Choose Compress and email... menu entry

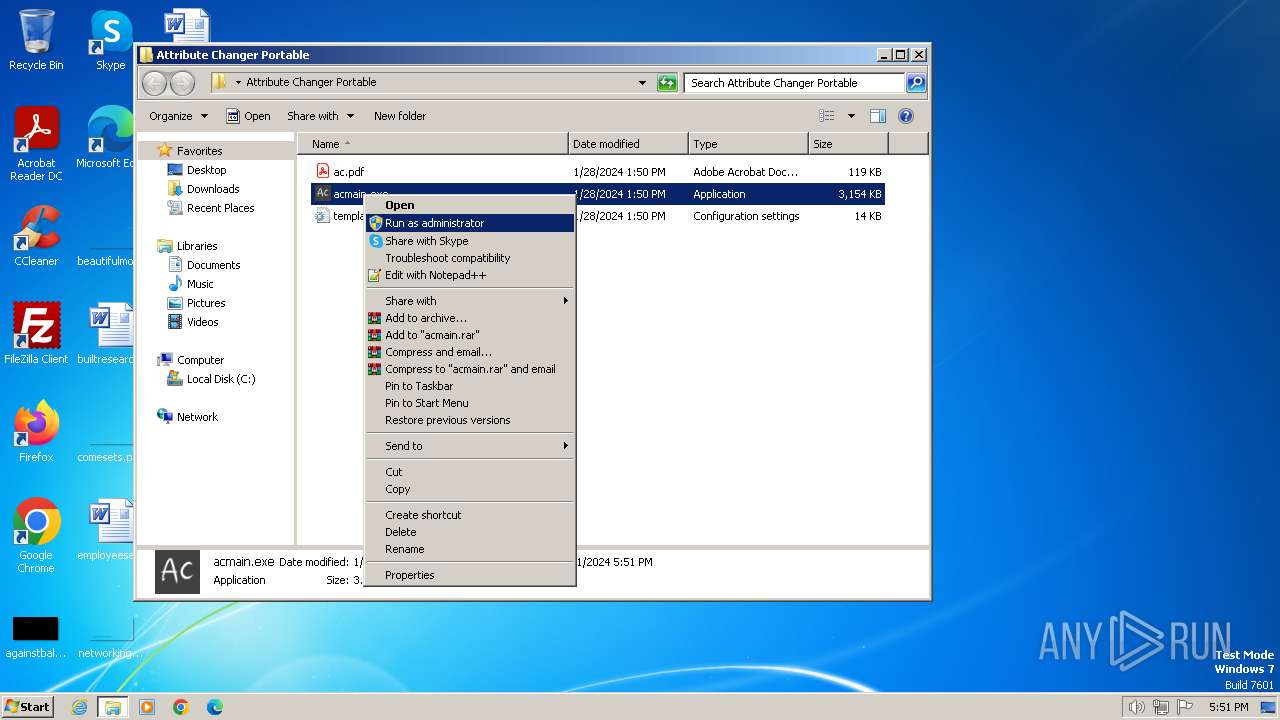pos(470,352)
